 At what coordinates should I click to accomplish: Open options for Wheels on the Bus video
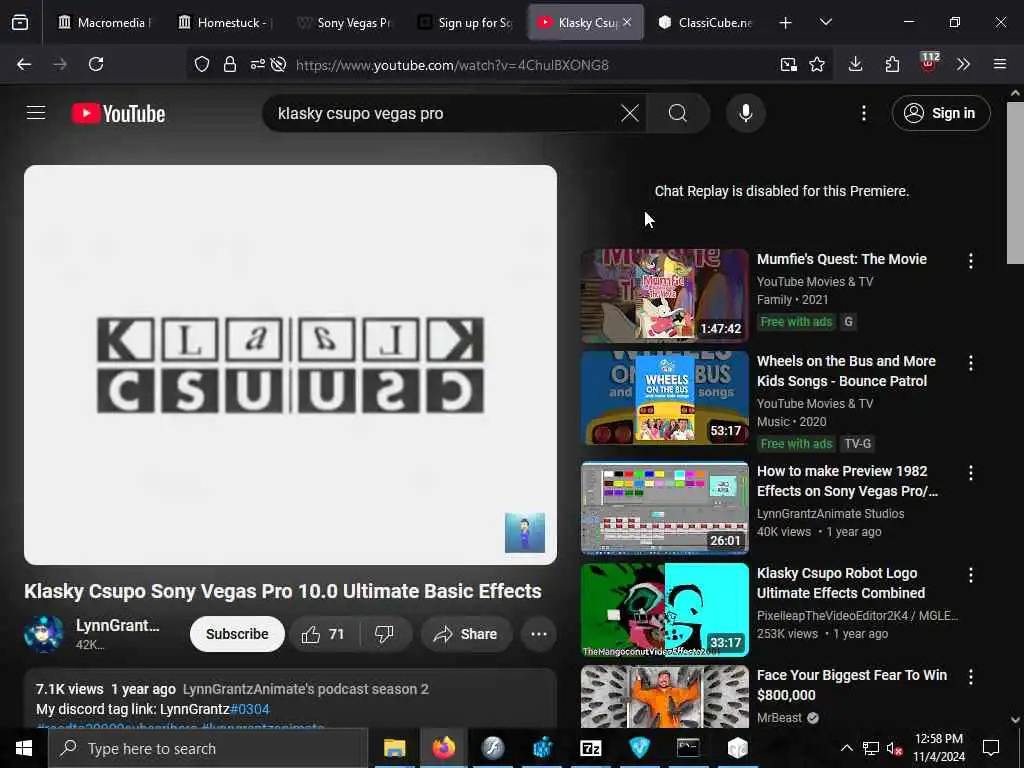[x=970, y=362]
